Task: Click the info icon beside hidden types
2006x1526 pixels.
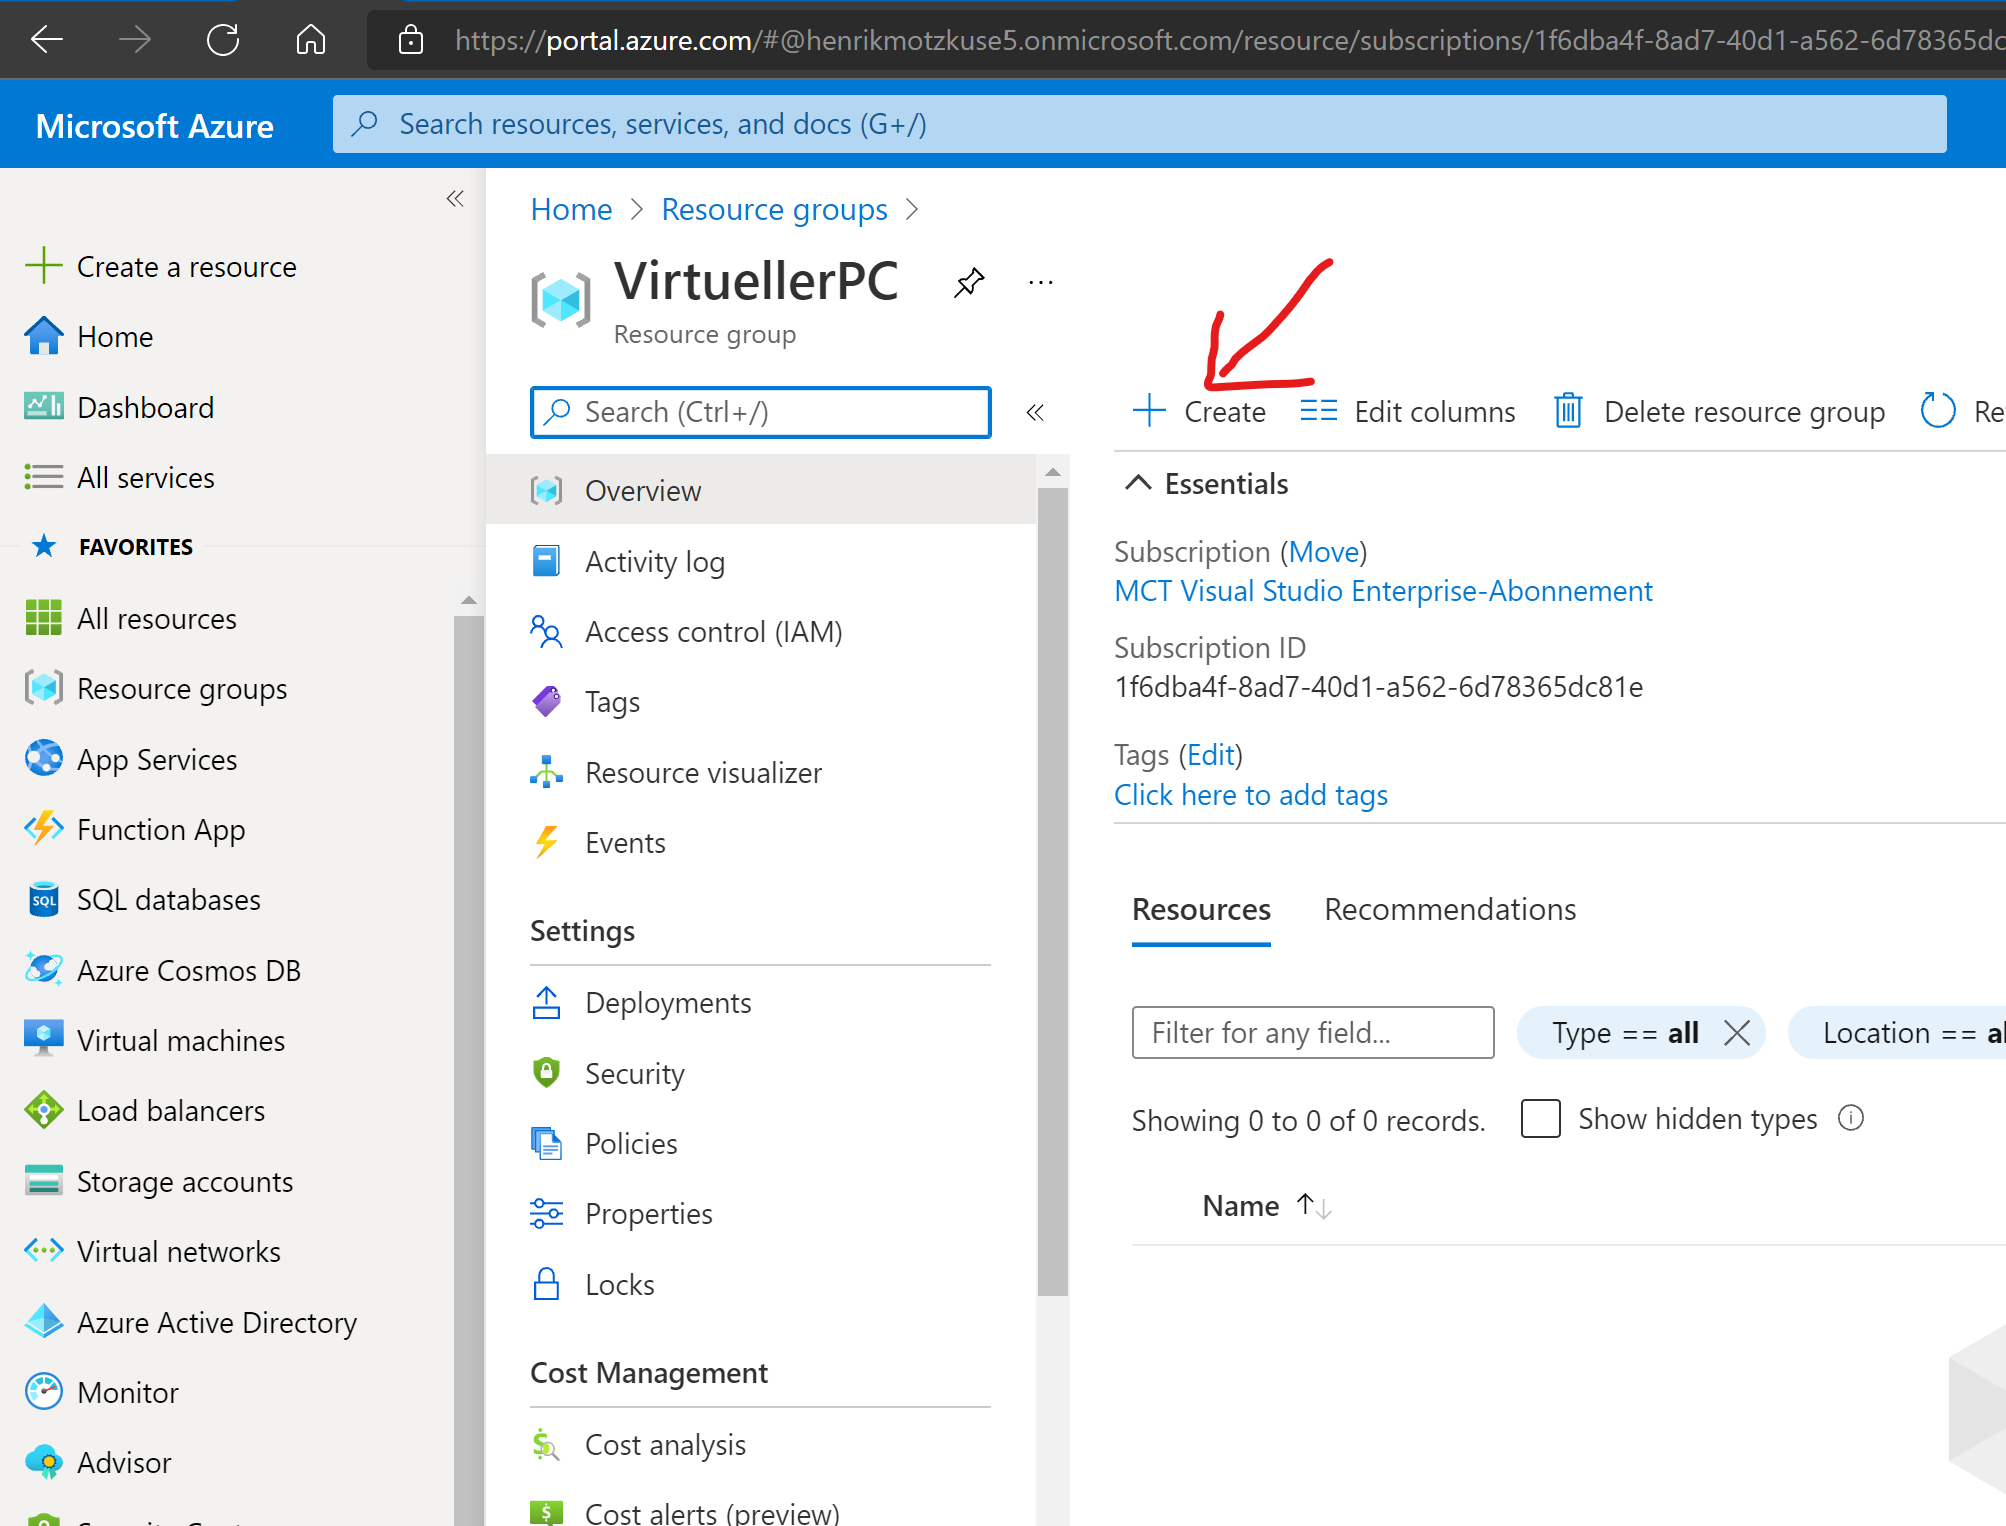Action: click(x=1851, y=1118)
